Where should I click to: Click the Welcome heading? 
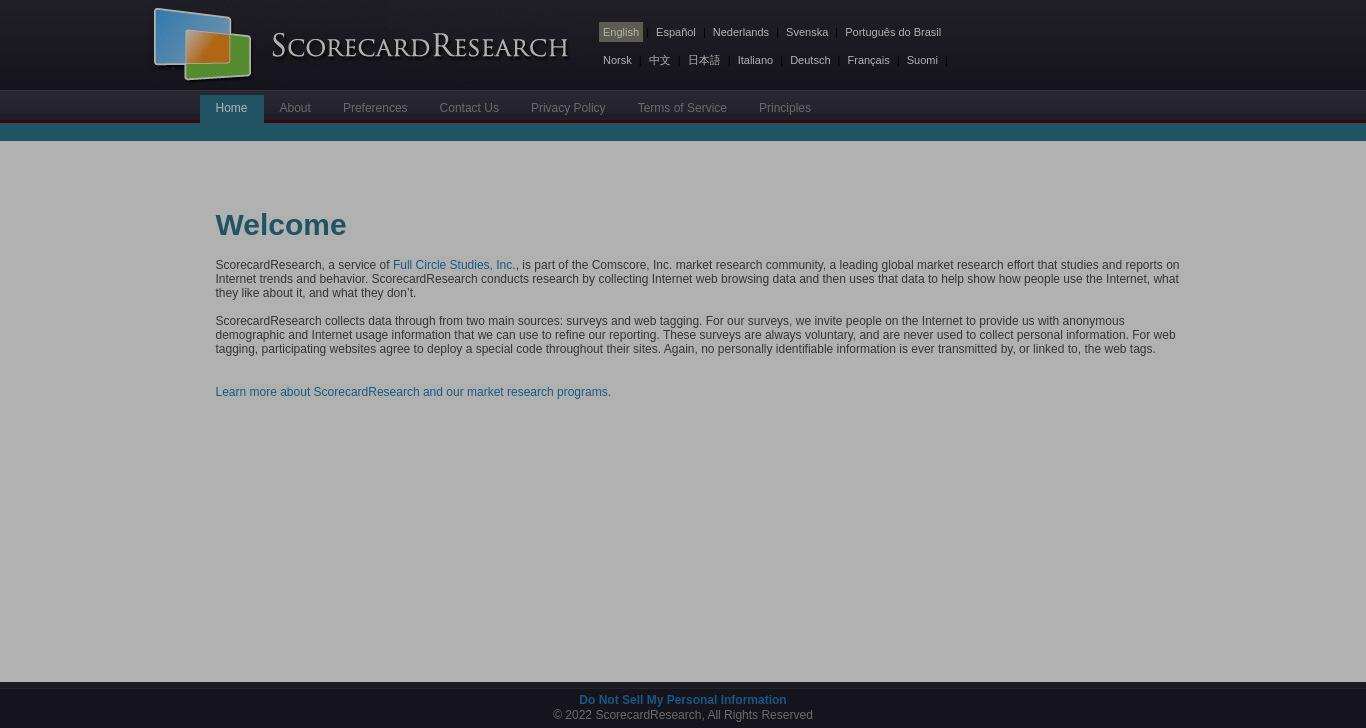(281, 225)
